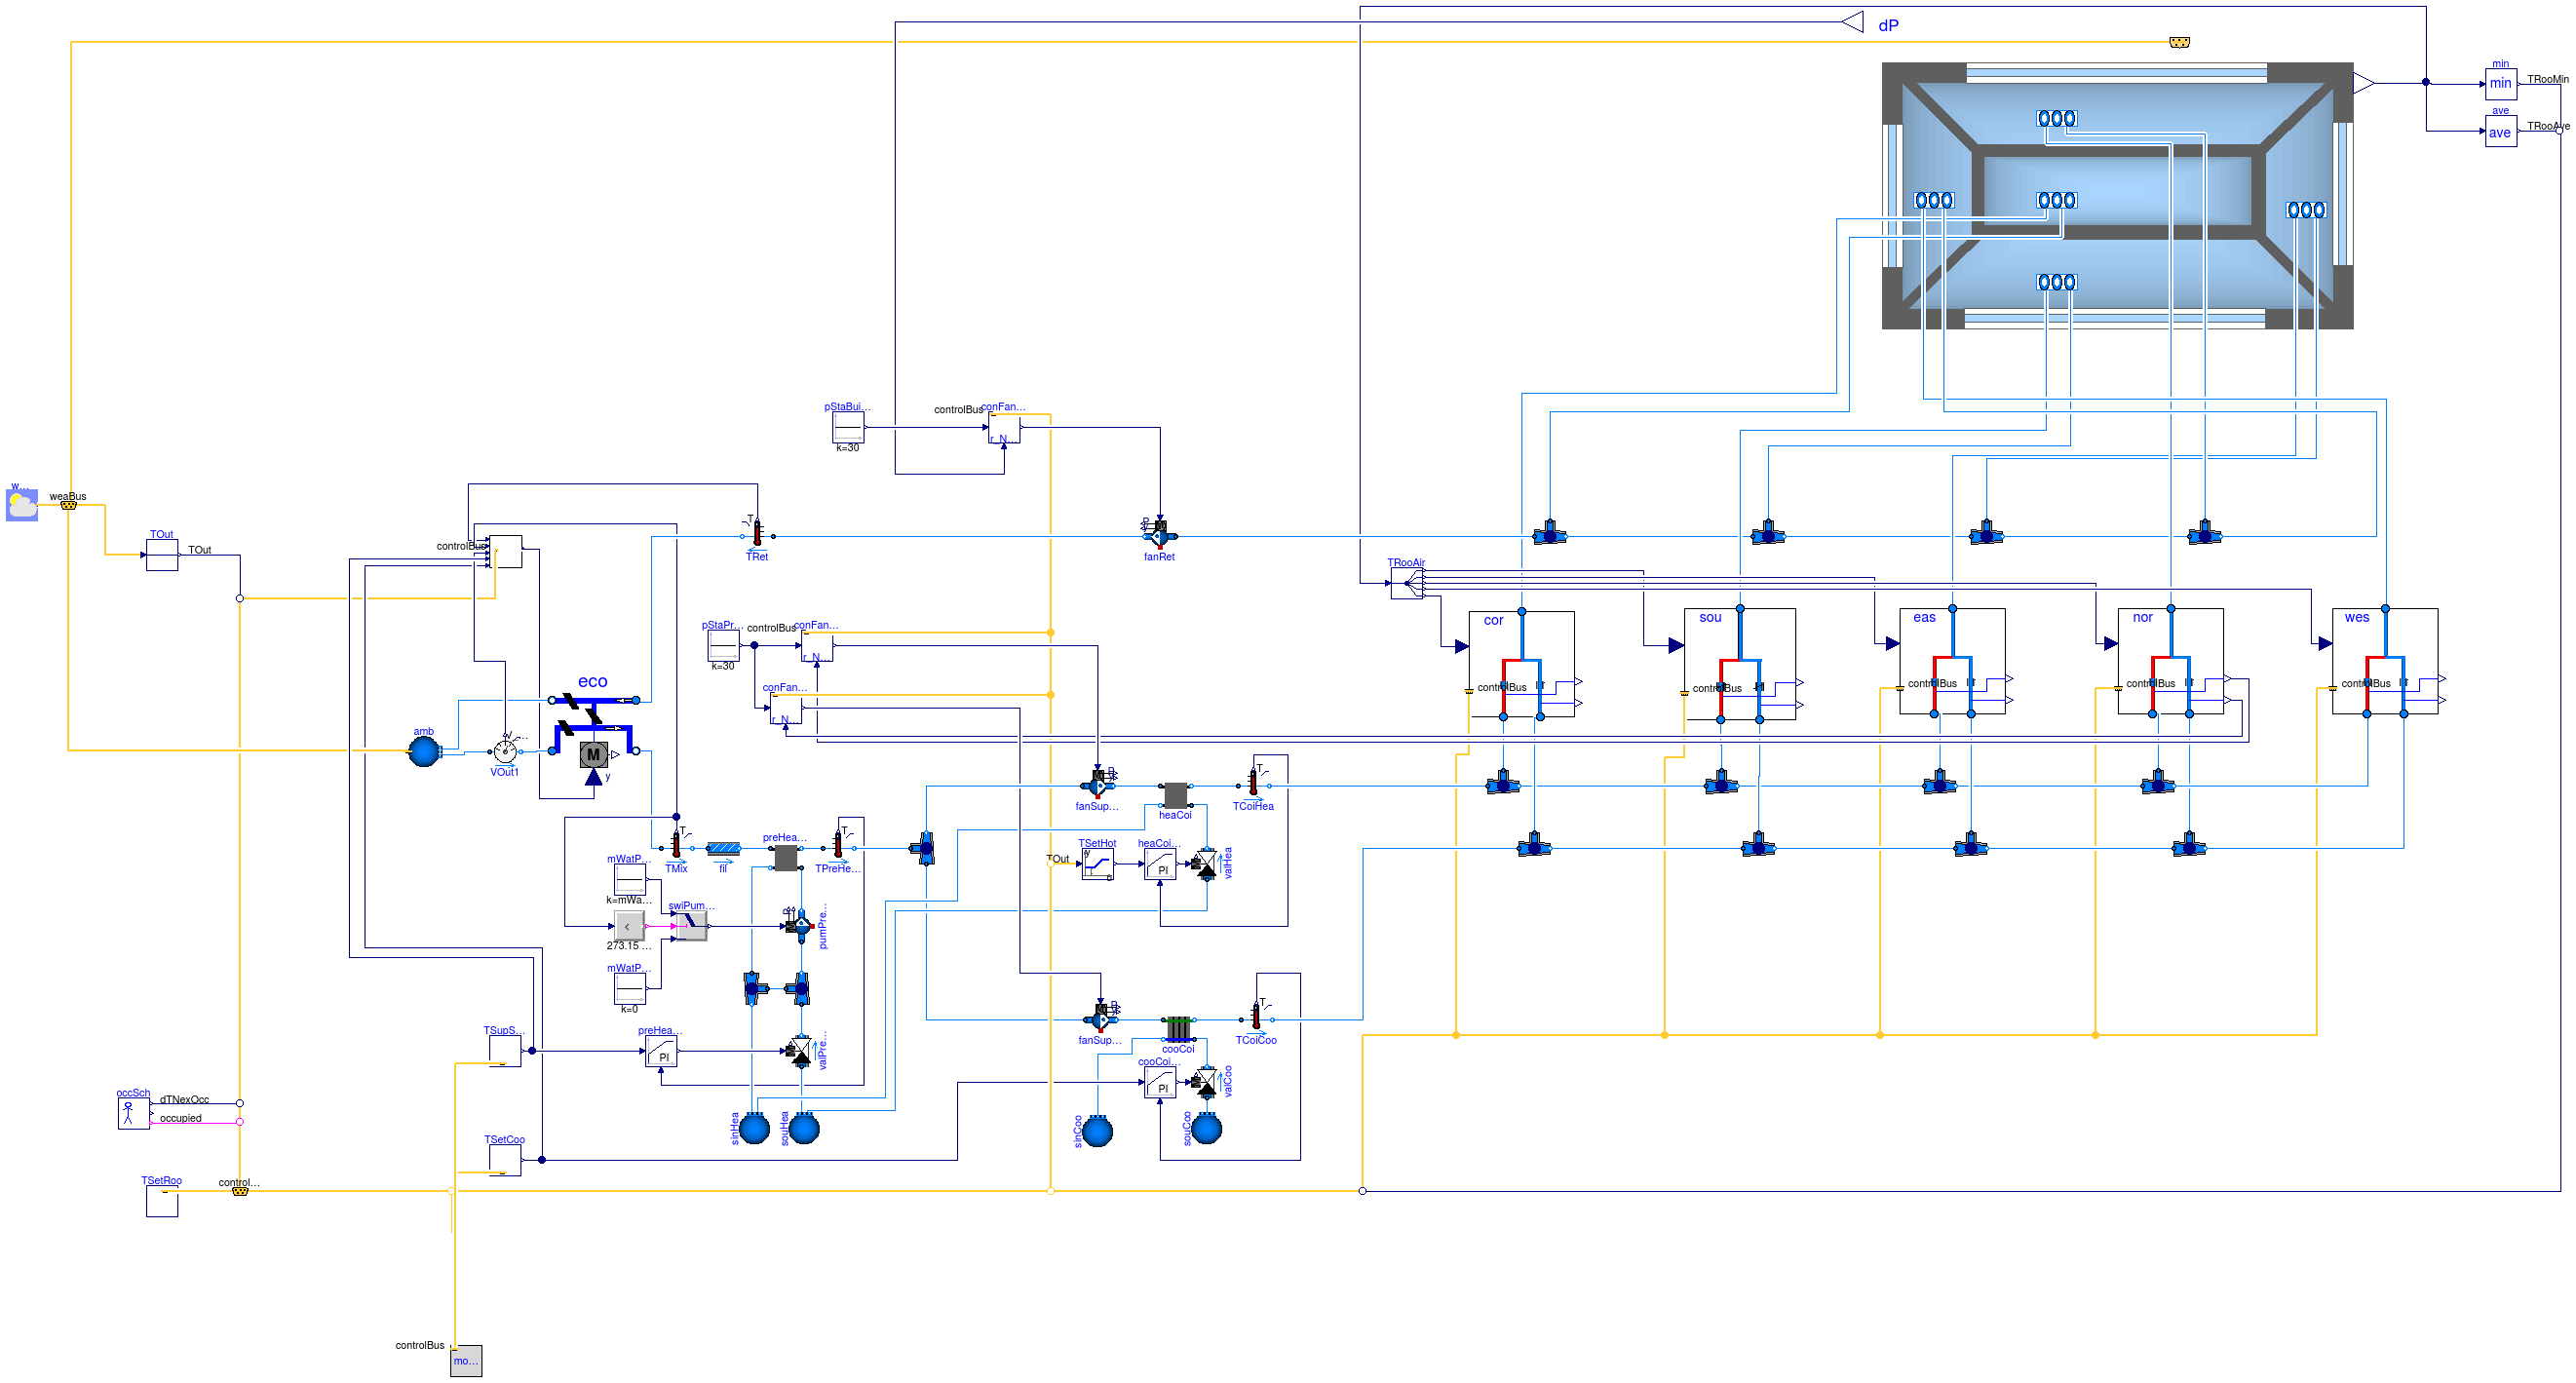Select the valPre valve
Image resolution: width=2576 pixels, height=1383 pixels.
(x=801, y=1051)
